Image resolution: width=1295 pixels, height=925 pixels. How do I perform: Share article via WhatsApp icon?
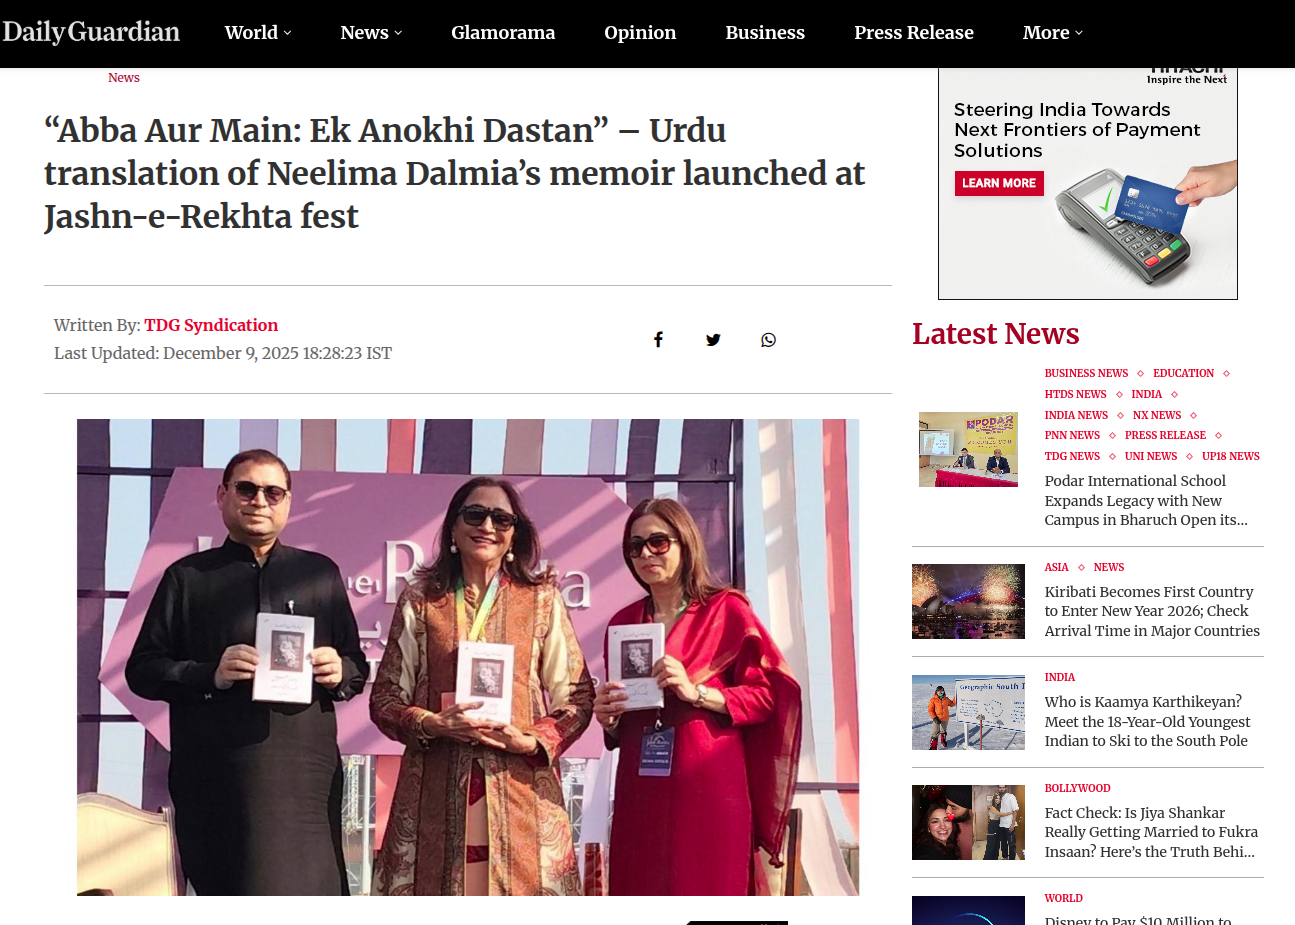768,340
